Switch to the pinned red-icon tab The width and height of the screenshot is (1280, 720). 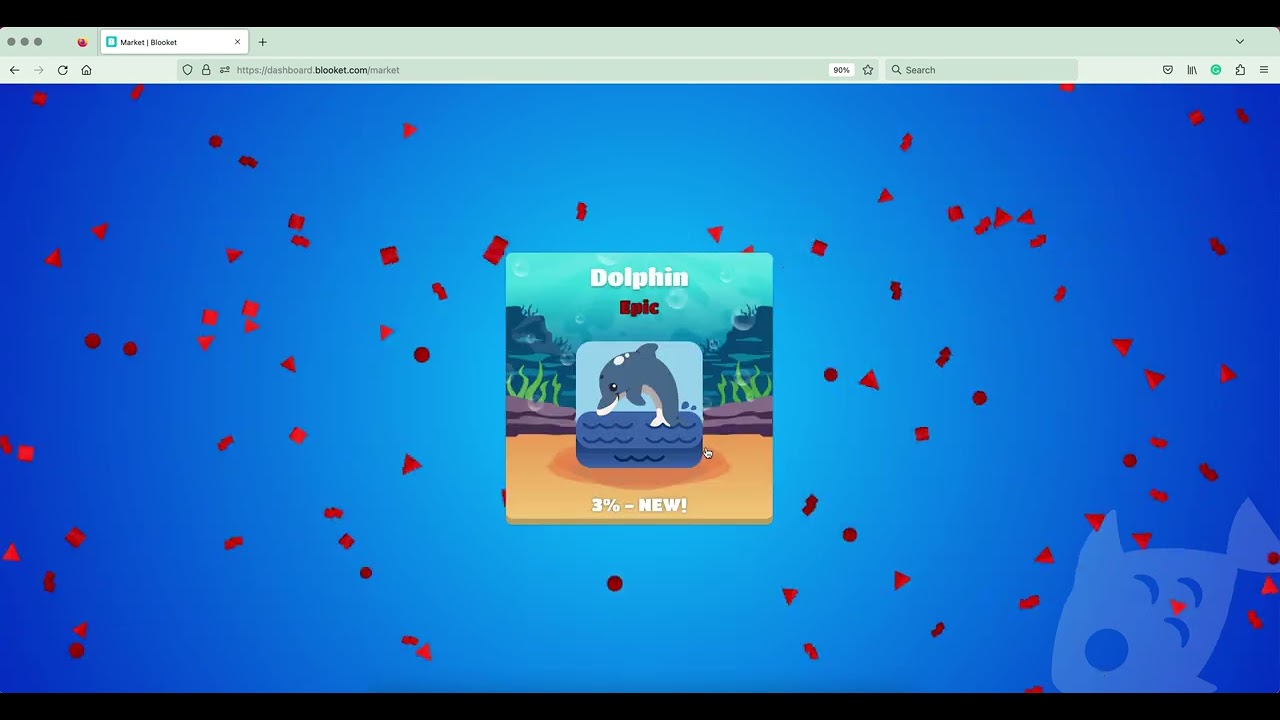[82, 42]
